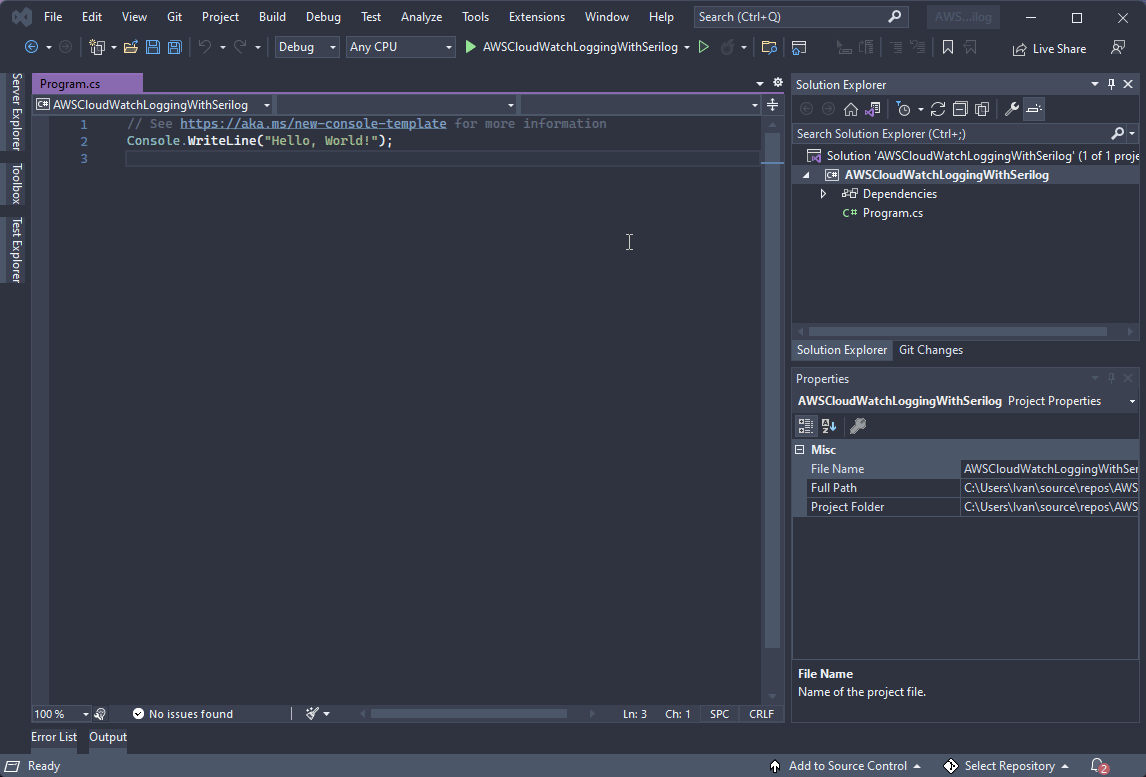The width and height of the screenshot is (1146, 777).
Task: Open the aka.ms/new-console-template link in the code
Action: (313, 124)
